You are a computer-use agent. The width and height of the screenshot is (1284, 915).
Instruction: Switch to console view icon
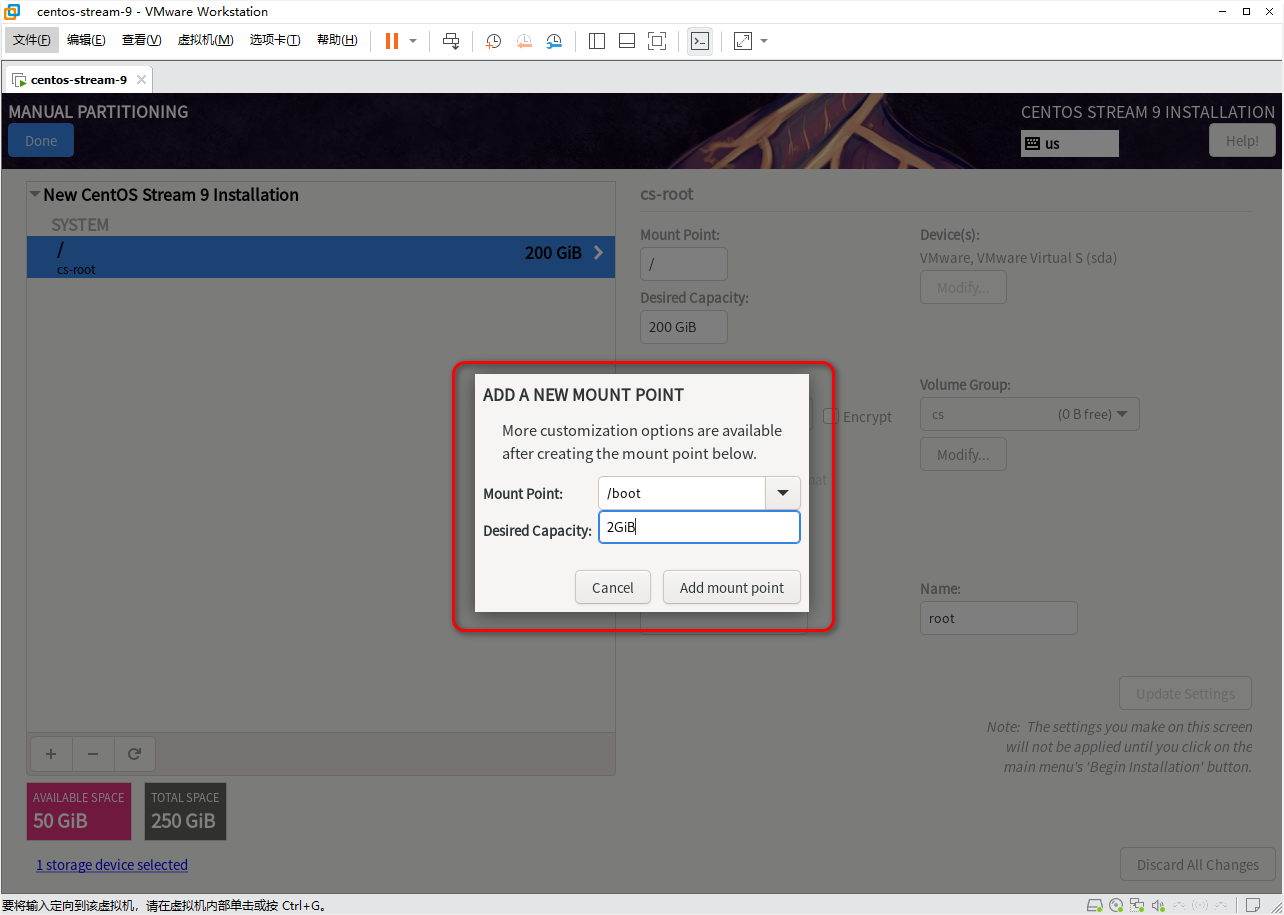coord(700,41)
